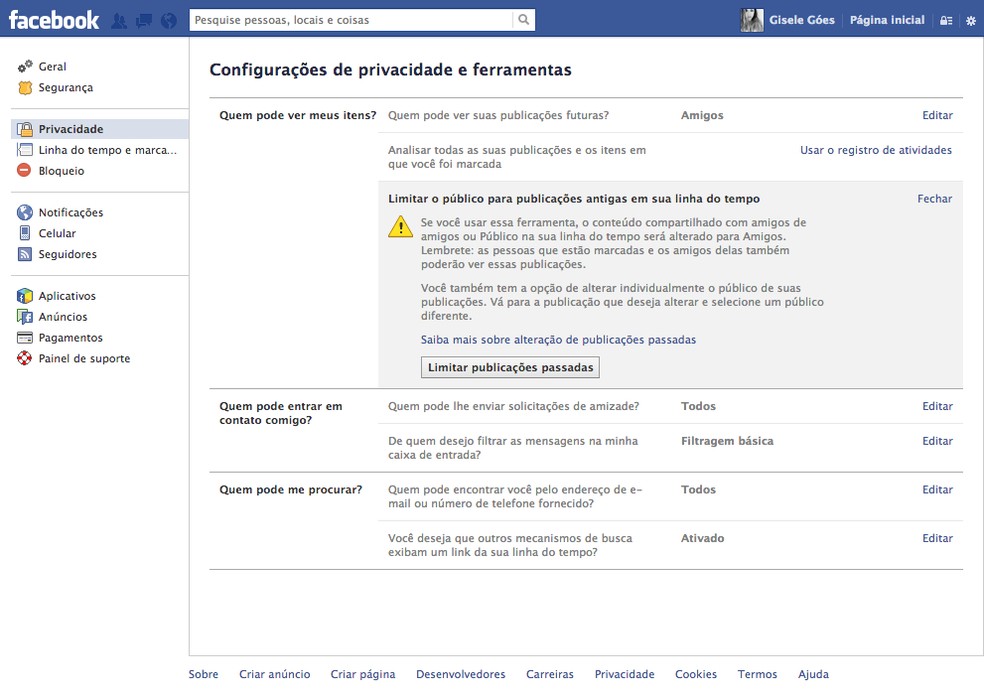The width and height of the screenshot is (984, 694).
Task: Edit who can see future posts
Action: click(x=937, y=115)
